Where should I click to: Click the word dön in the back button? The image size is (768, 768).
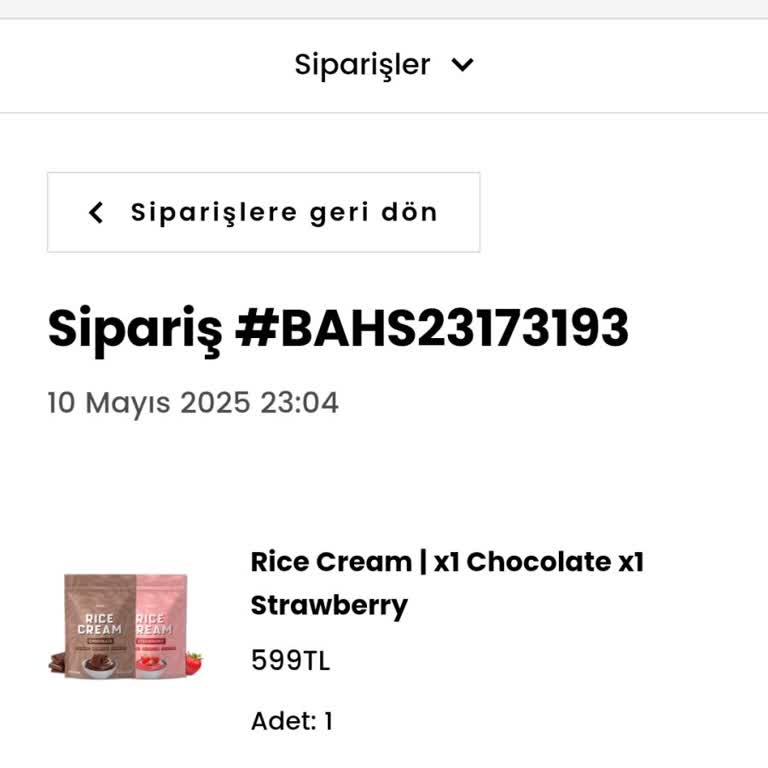[409, 212]
